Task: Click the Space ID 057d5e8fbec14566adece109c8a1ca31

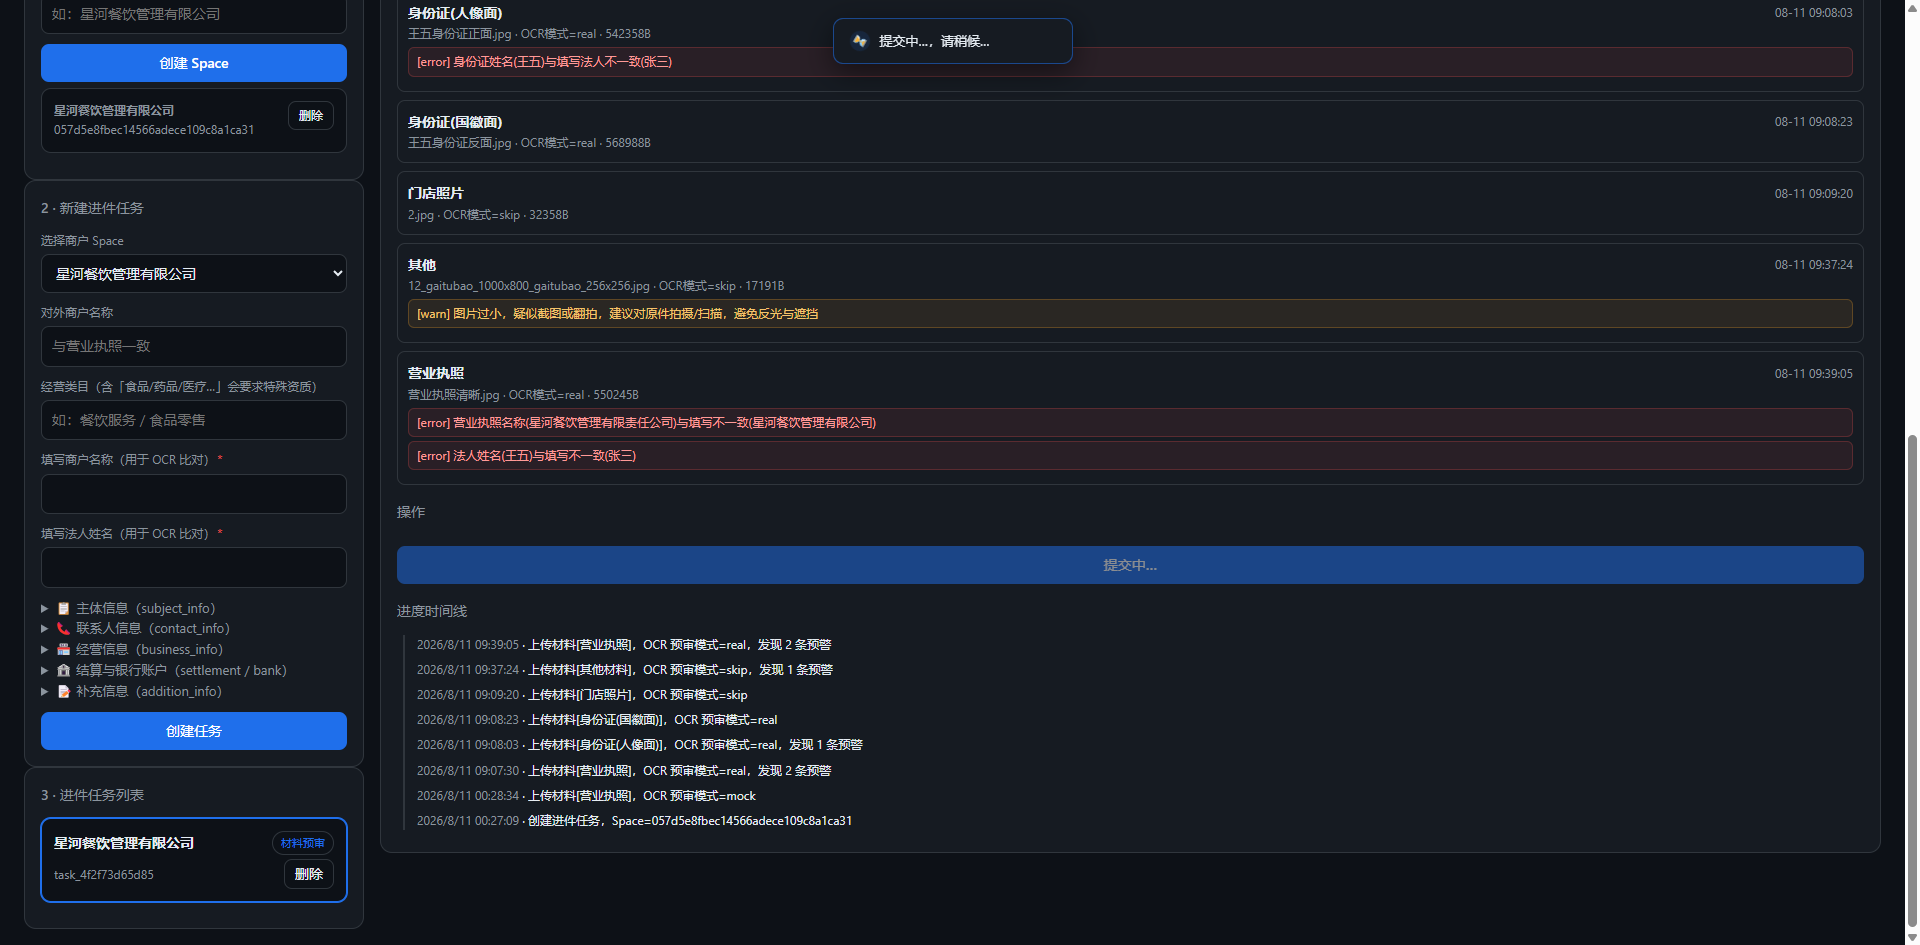Action: tap(154, 130)
